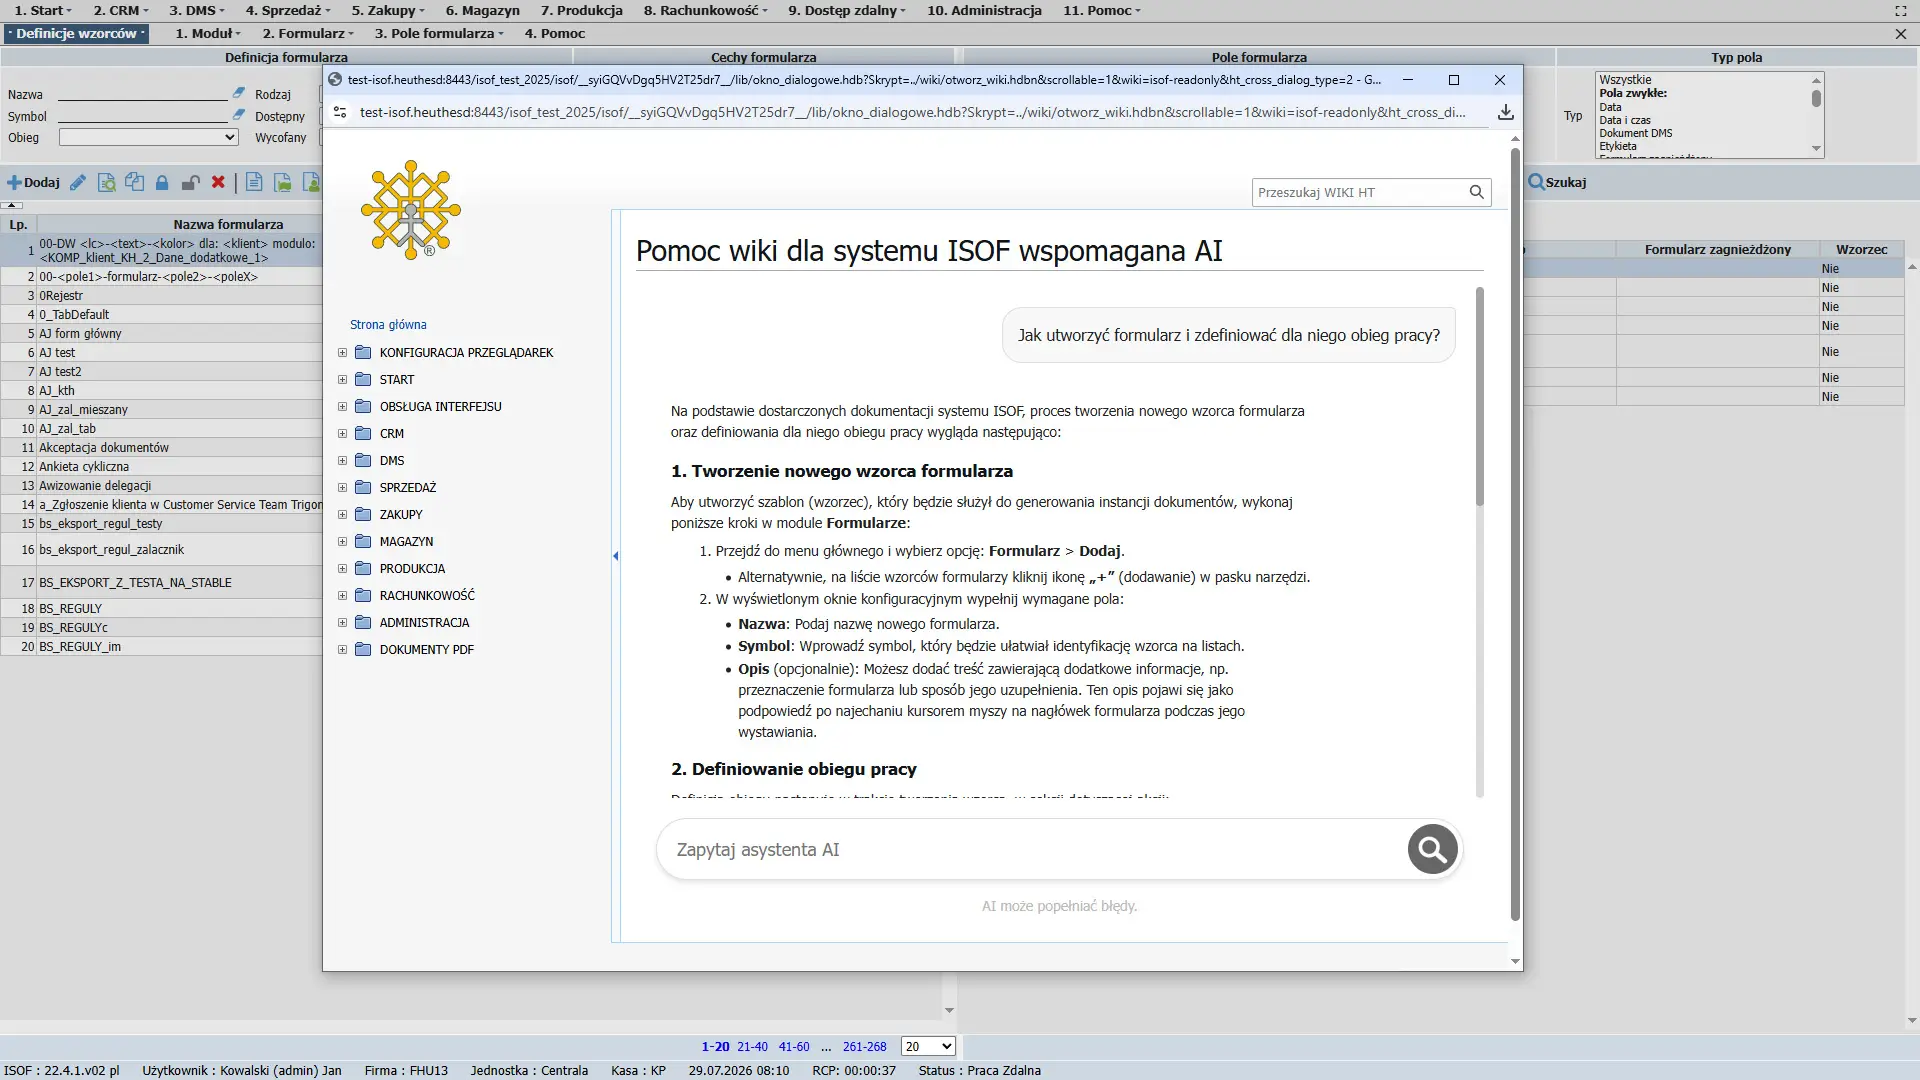
Task: Click the KONFIGURACJA PRZEGLĄDAREK folder icon
Action: pyautogui.click(x=363, y=352)
